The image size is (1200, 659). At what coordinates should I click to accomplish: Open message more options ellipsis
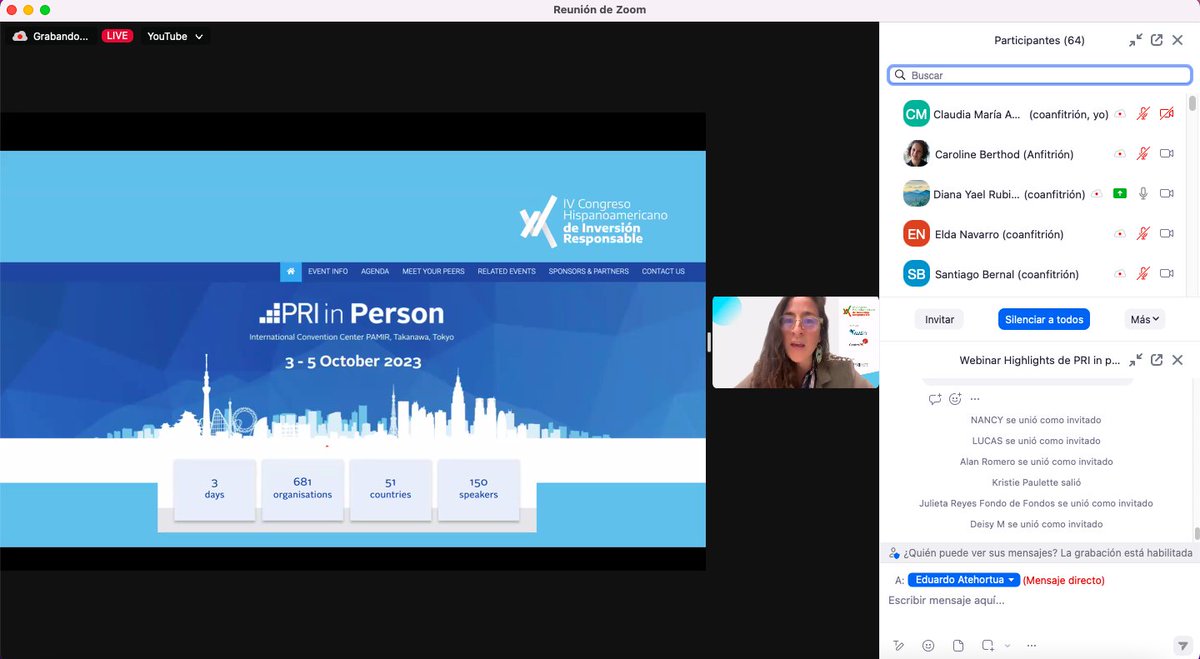click(x=975, y=399)
